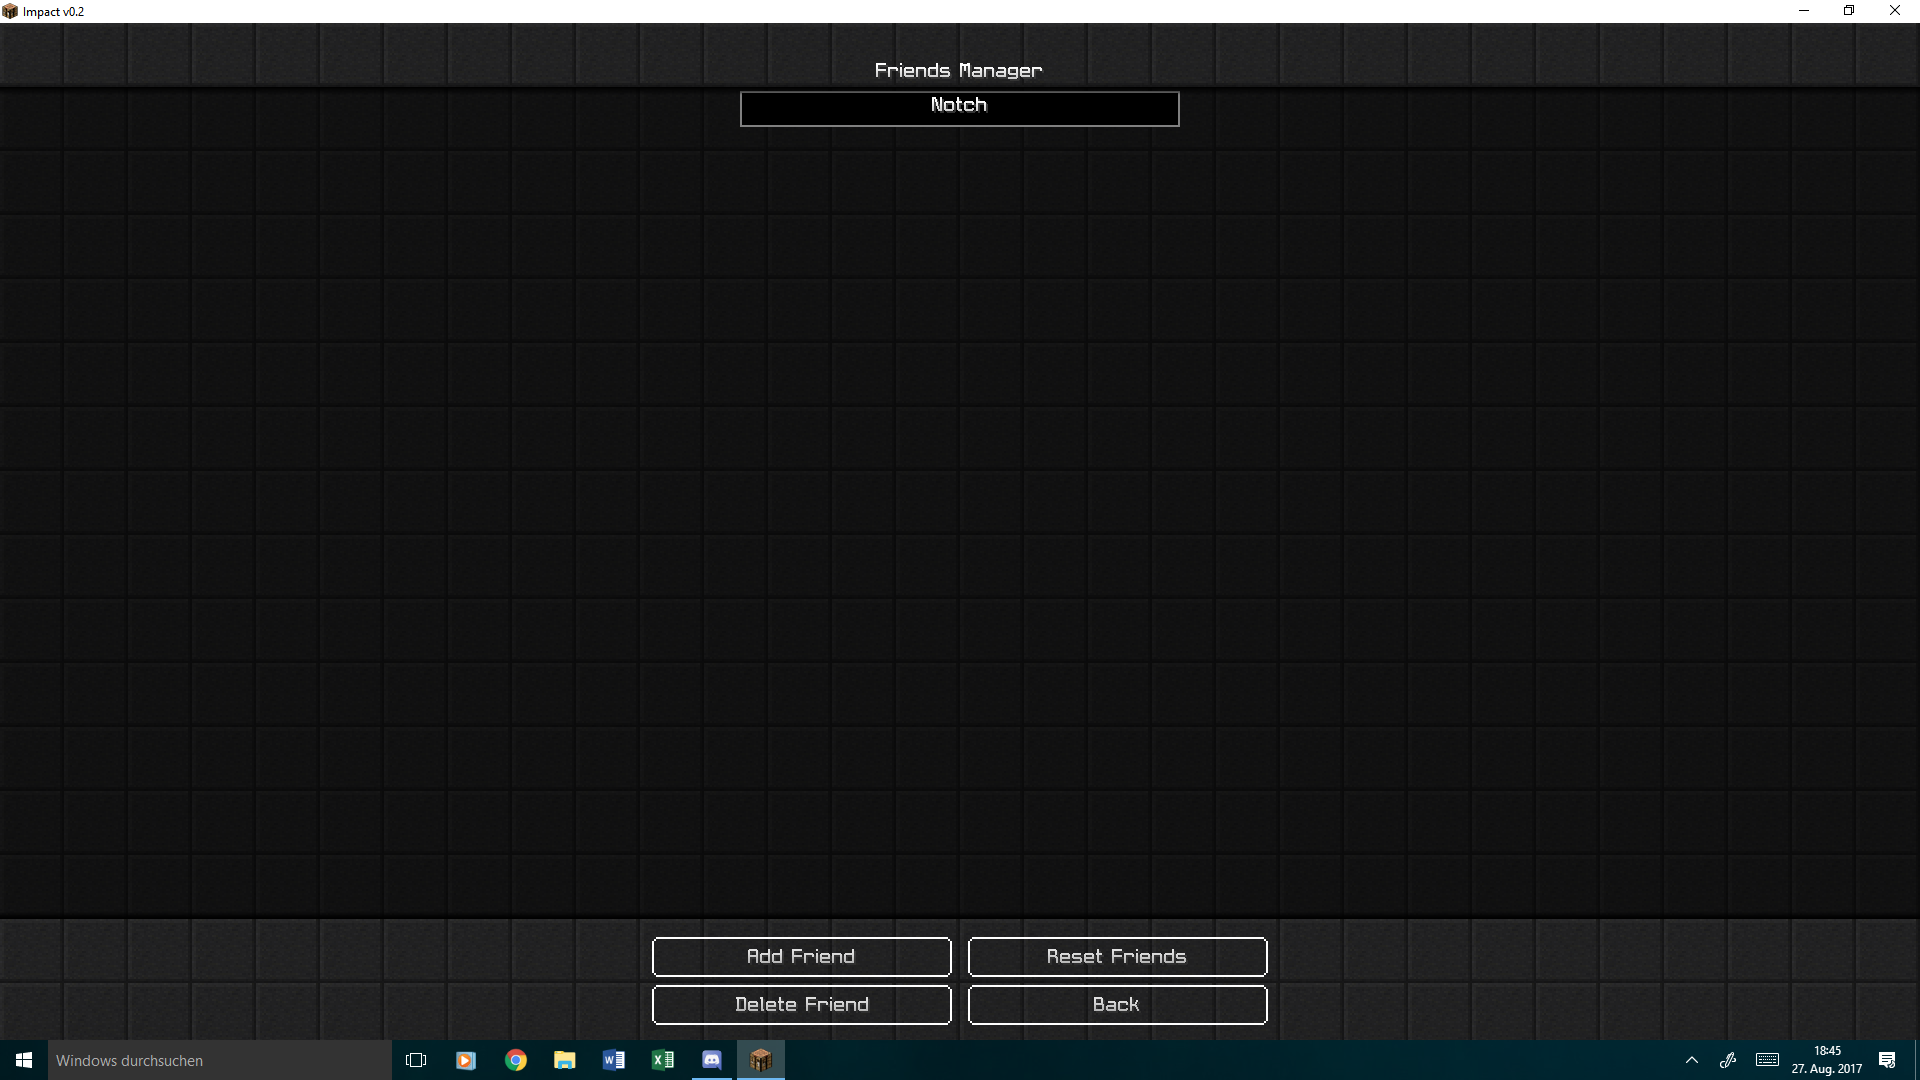Open Microsoft Excel from the taskbar

pos(663,1060)
